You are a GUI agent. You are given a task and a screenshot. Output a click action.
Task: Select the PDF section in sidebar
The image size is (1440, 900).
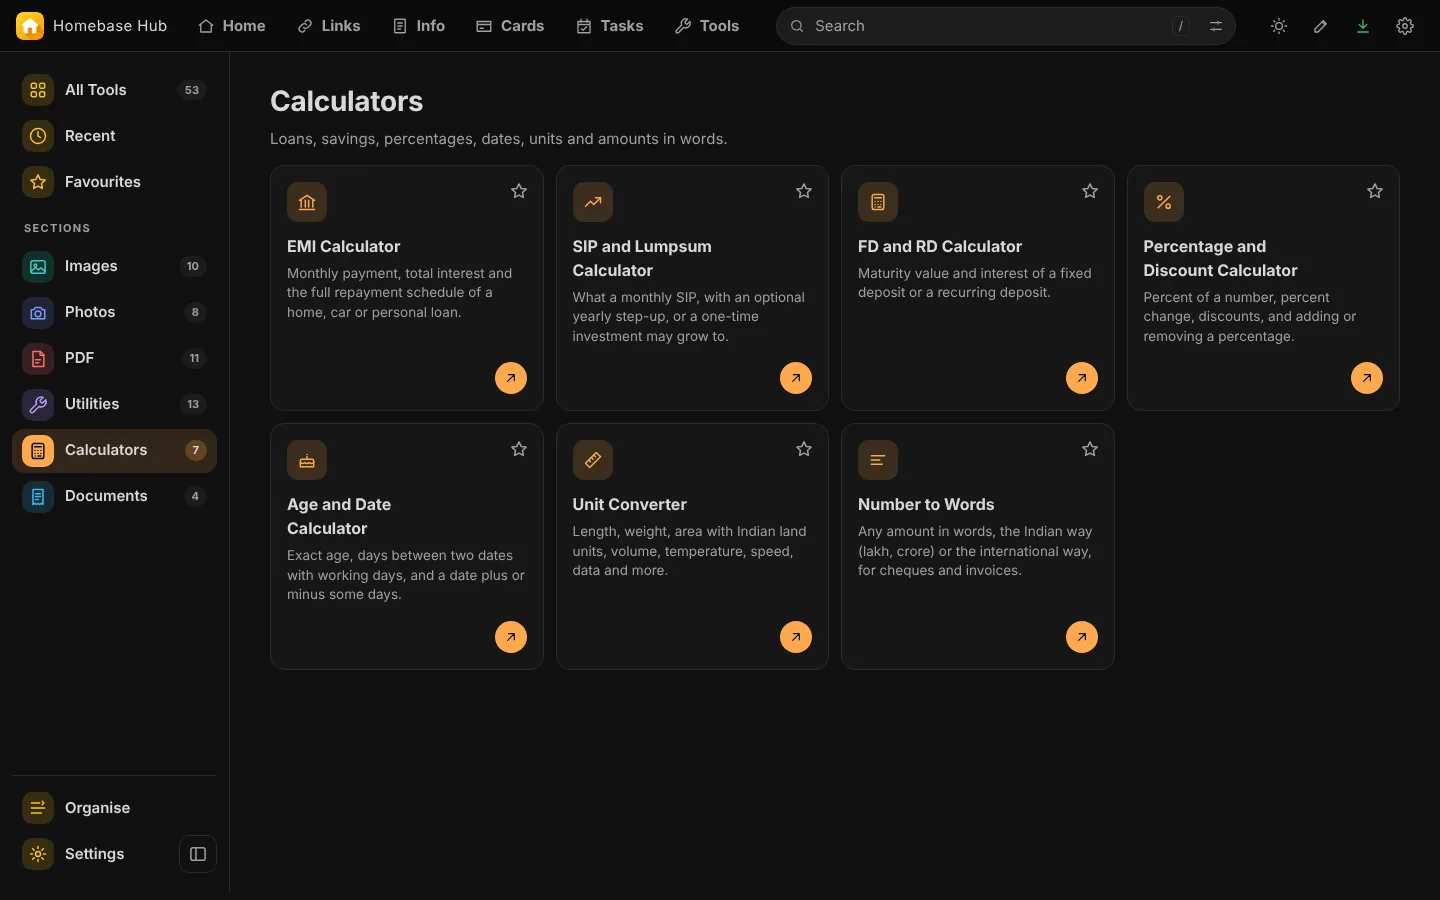tap(114, 358)
